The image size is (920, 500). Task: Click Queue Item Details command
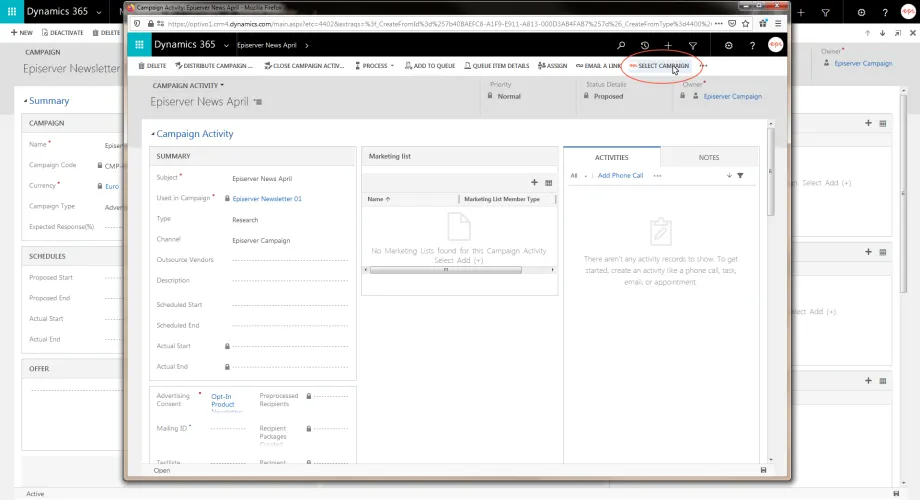click(x=496, y=66)
